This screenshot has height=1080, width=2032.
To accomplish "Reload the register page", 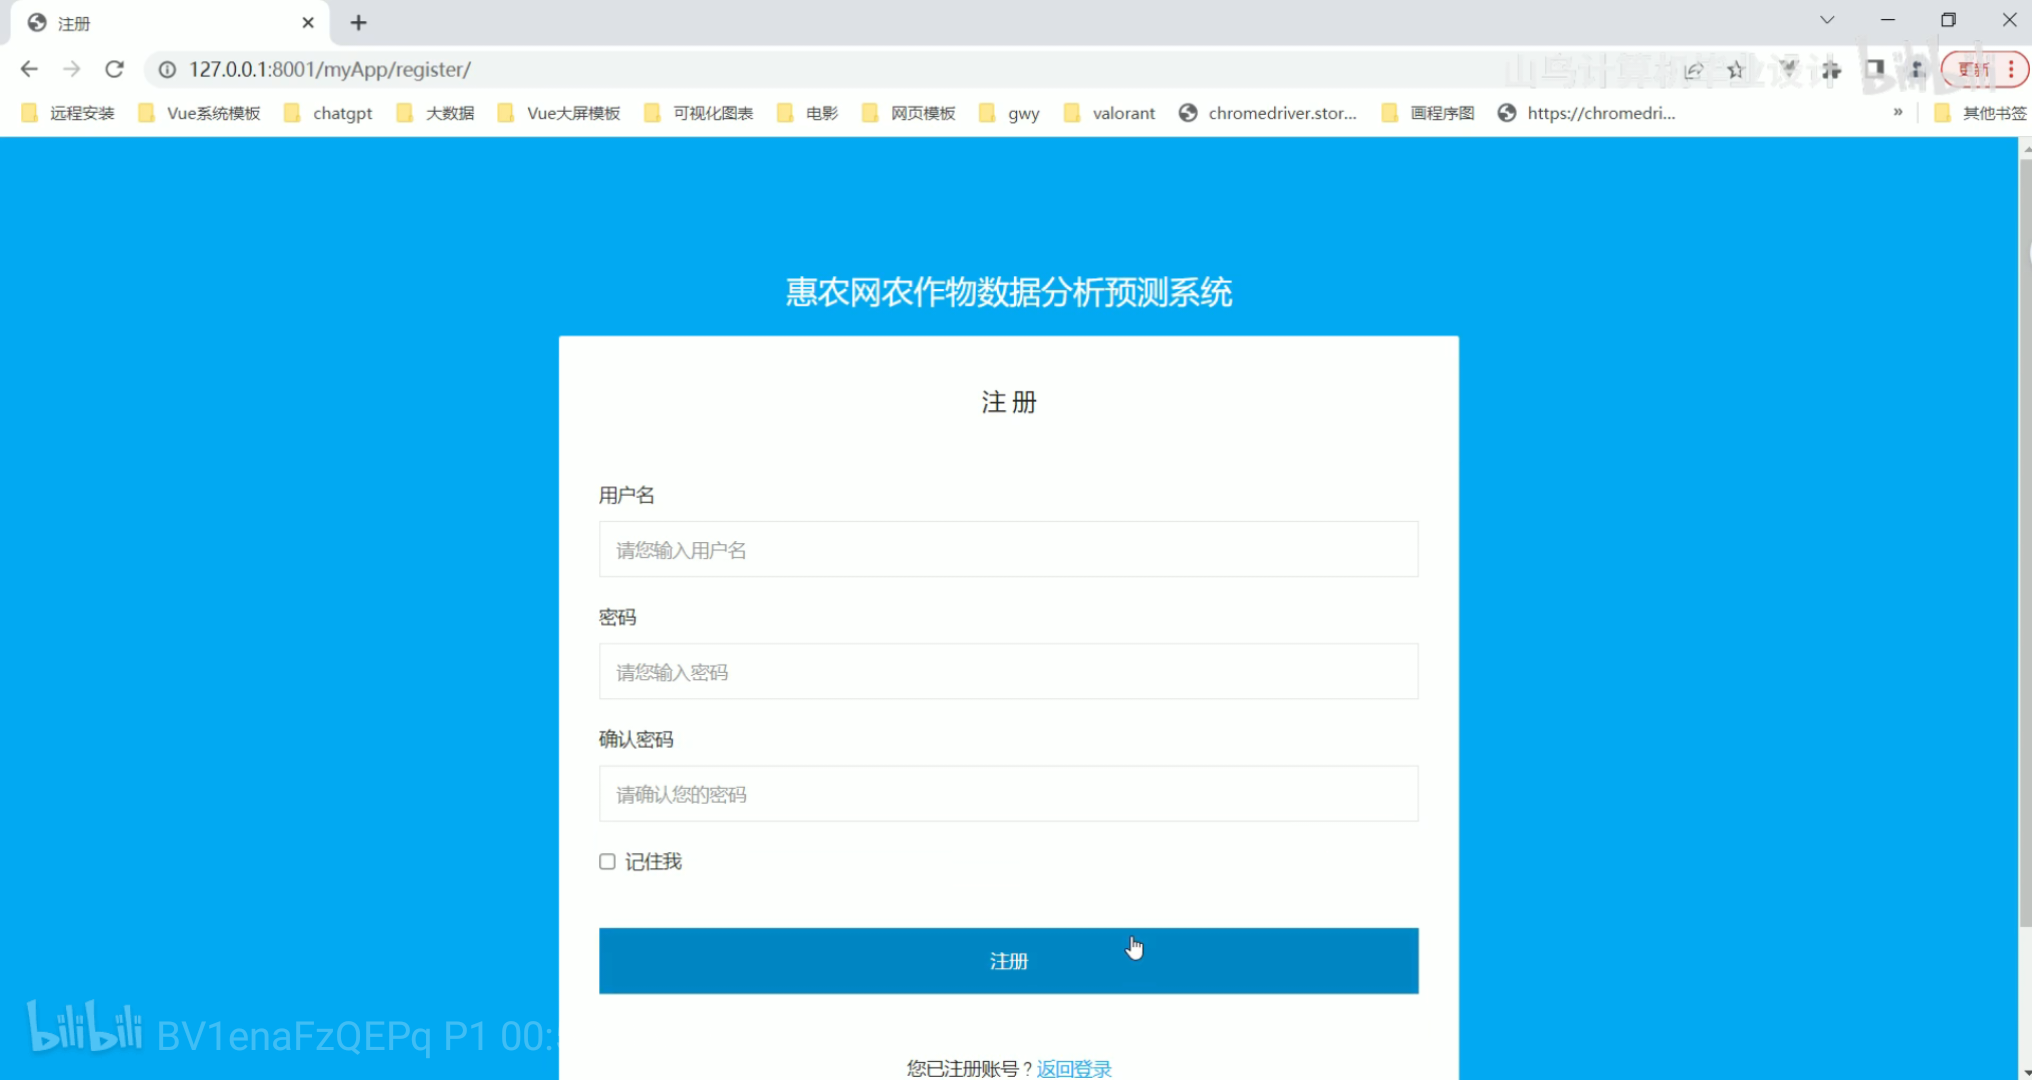I will [x=114, y=69].
